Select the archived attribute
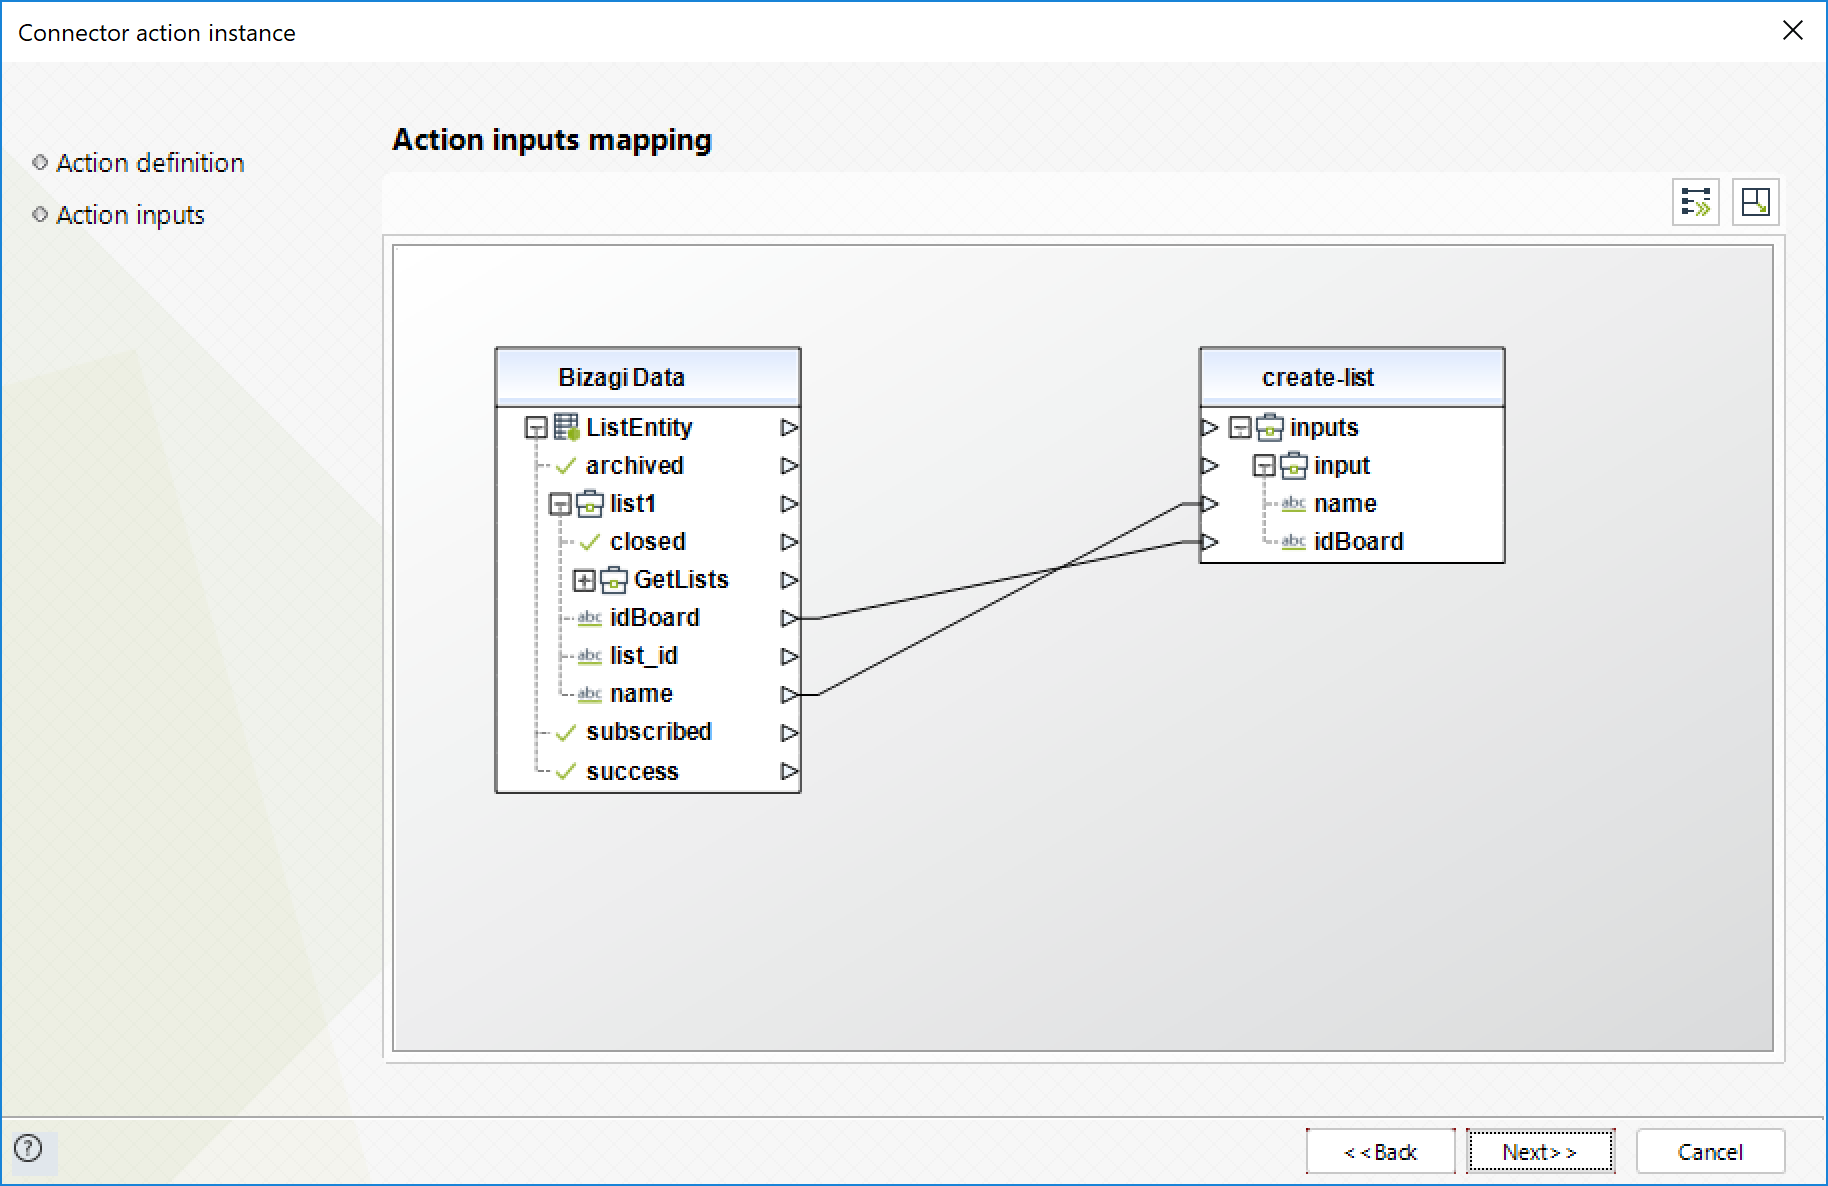1828x1186 pixels. coord(635,466)
